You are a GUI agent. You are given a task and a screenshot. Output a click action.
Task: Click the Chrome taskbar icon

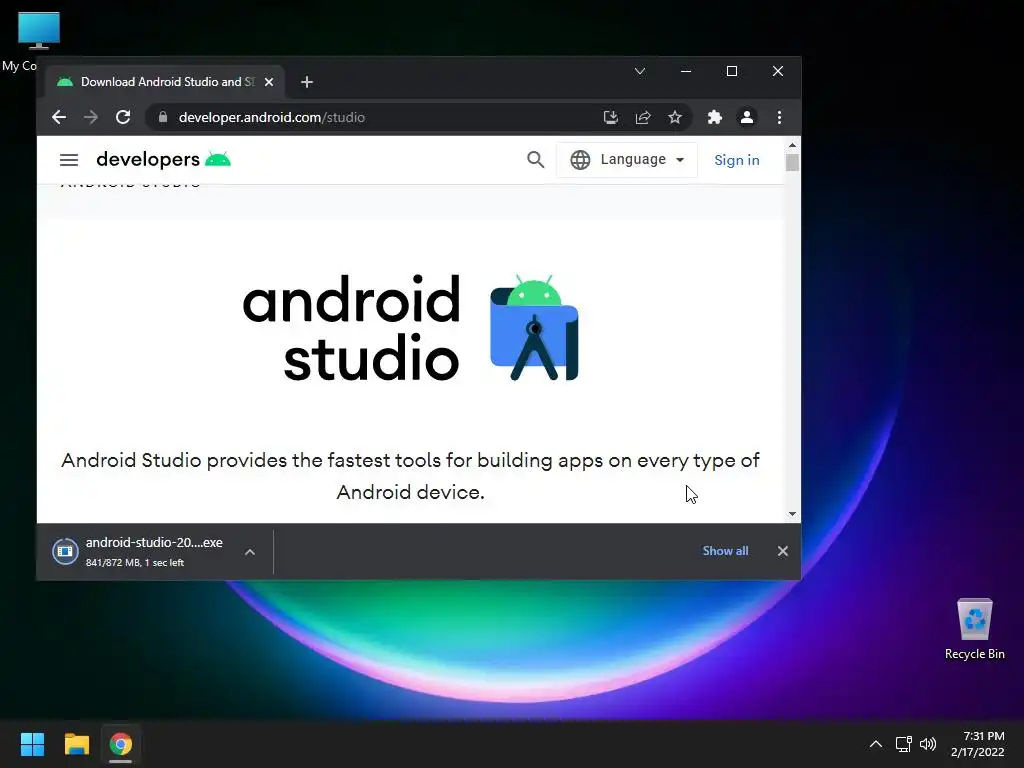(121, 744)
